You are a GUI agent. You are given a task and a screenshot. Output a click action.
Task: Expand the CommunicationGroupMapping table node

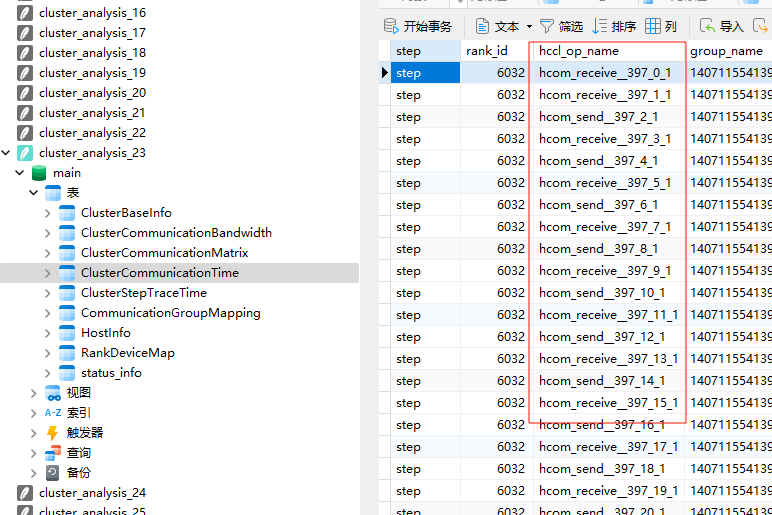[x=47, y=313]
